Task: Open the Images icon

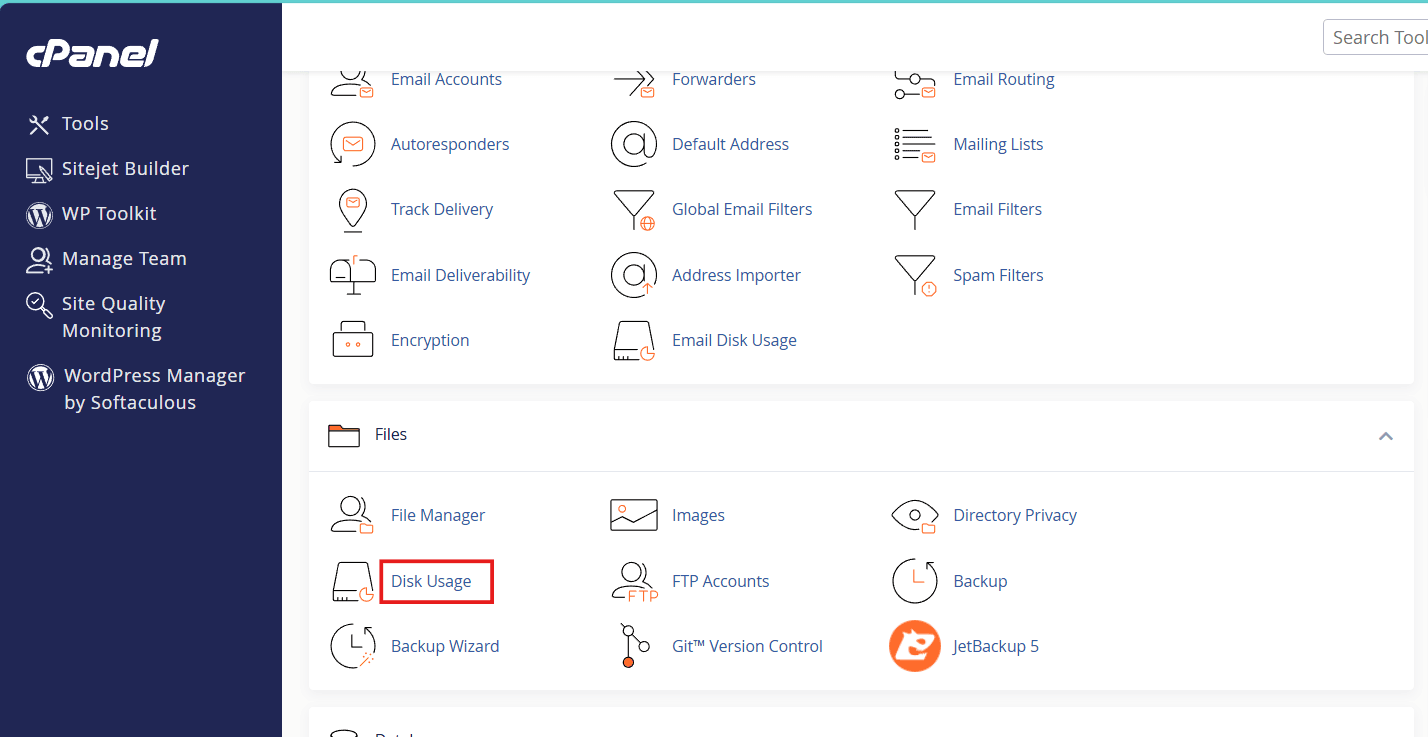Action: [x=633, y=515]
